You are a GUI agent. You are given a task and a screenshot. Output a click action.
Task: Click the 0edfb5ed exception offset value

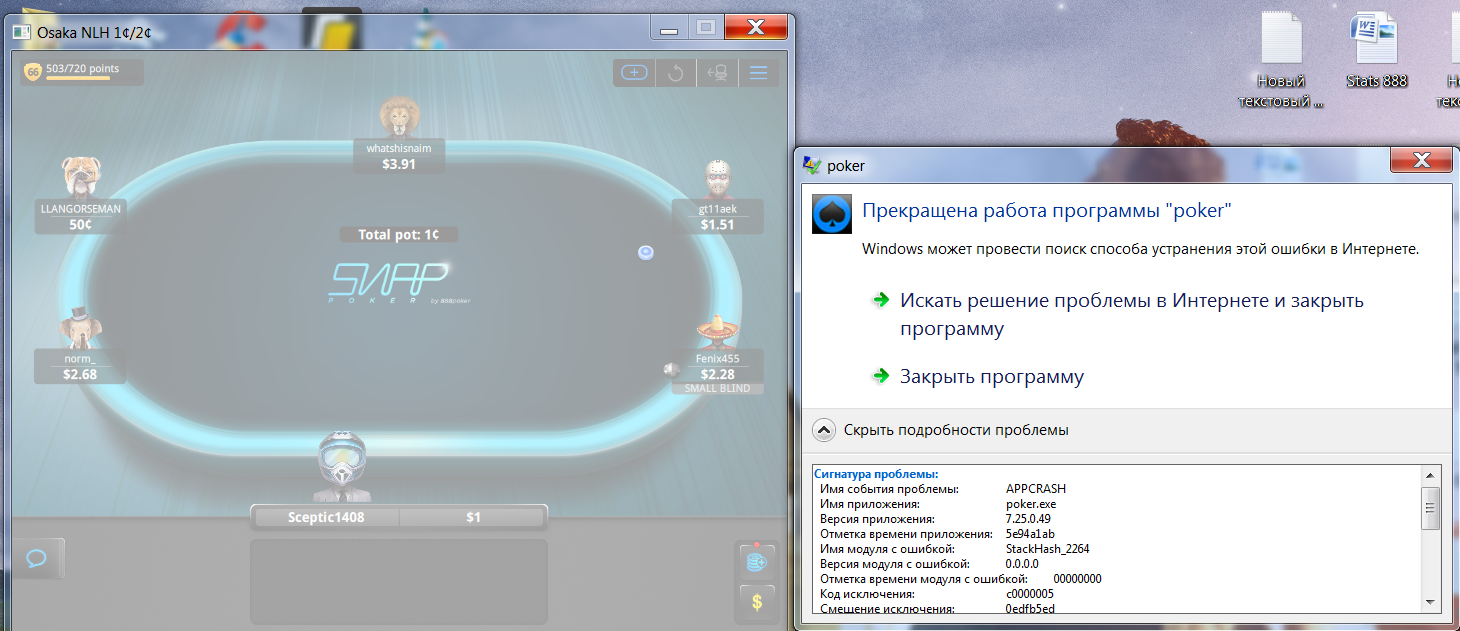1030,608
